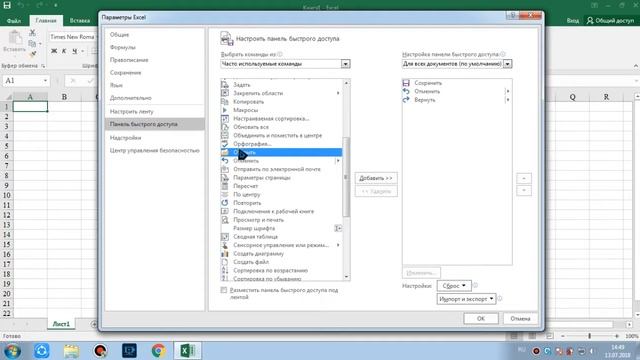Open the Name Box A1 dropdown arrow
The image size is (640, 360).
coord(45,81)
